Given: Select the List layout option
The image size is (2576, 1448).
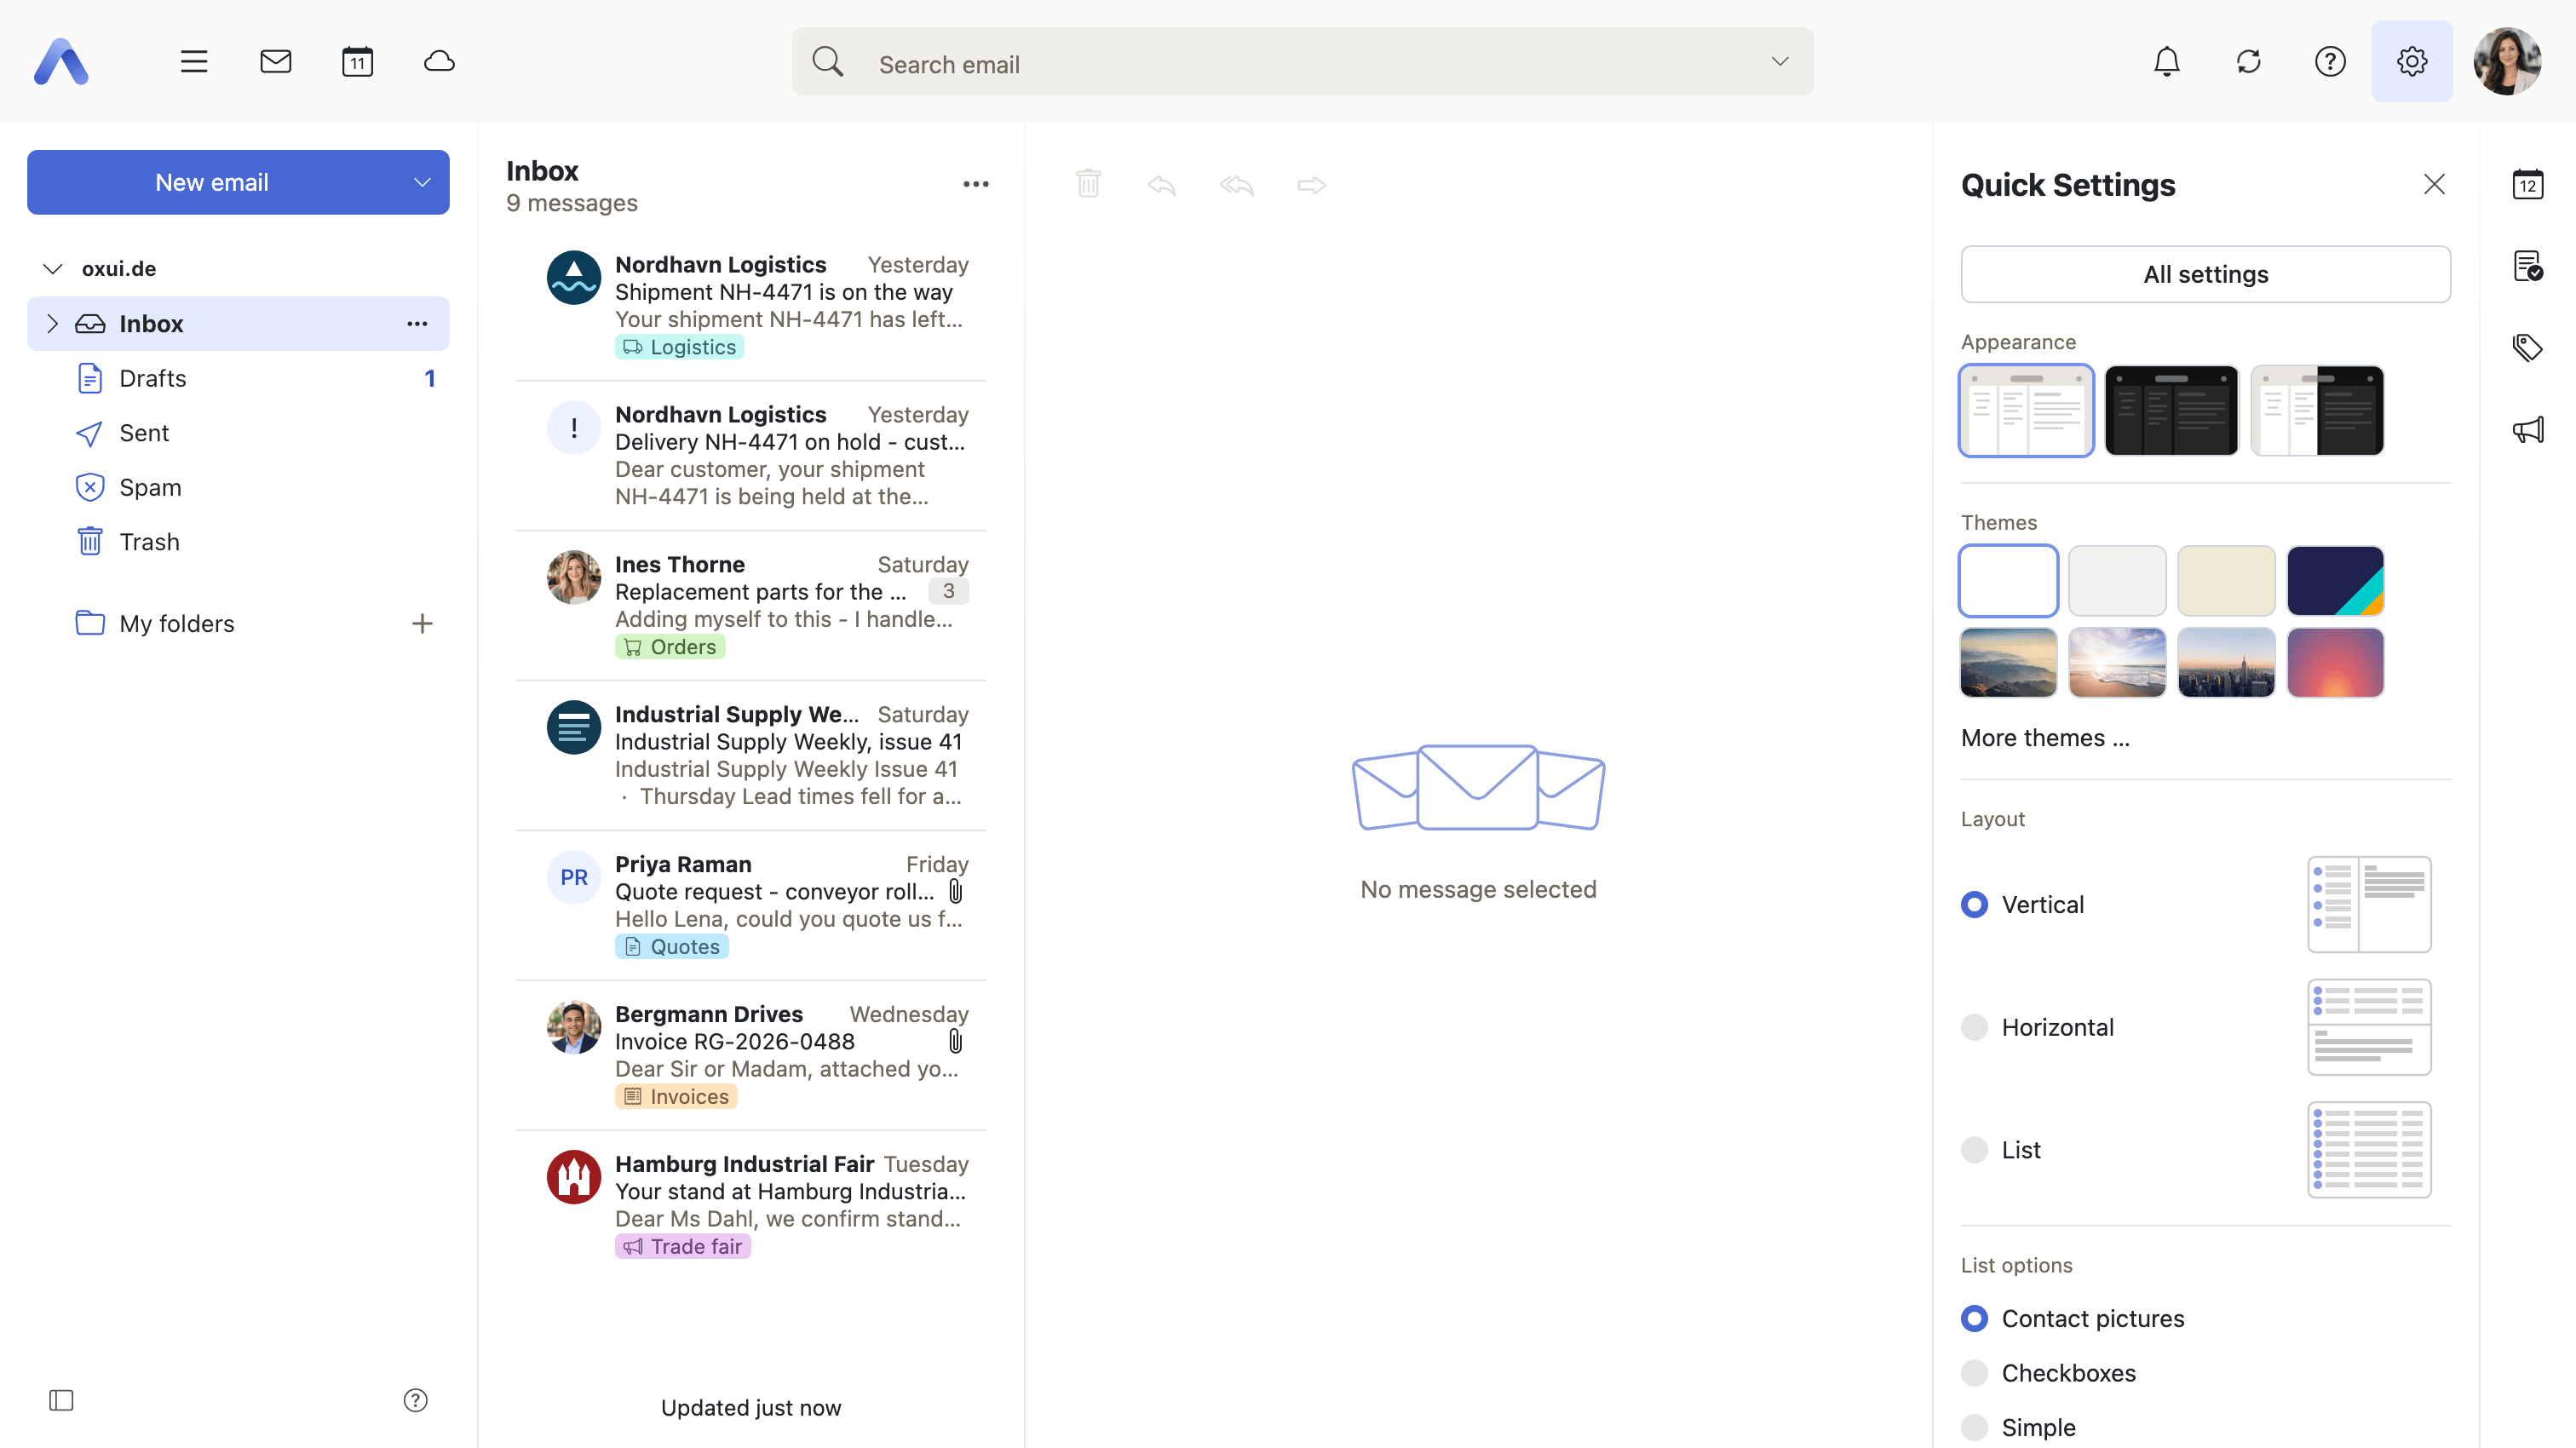Looking at the screenshot, I should (1974, 1150).
